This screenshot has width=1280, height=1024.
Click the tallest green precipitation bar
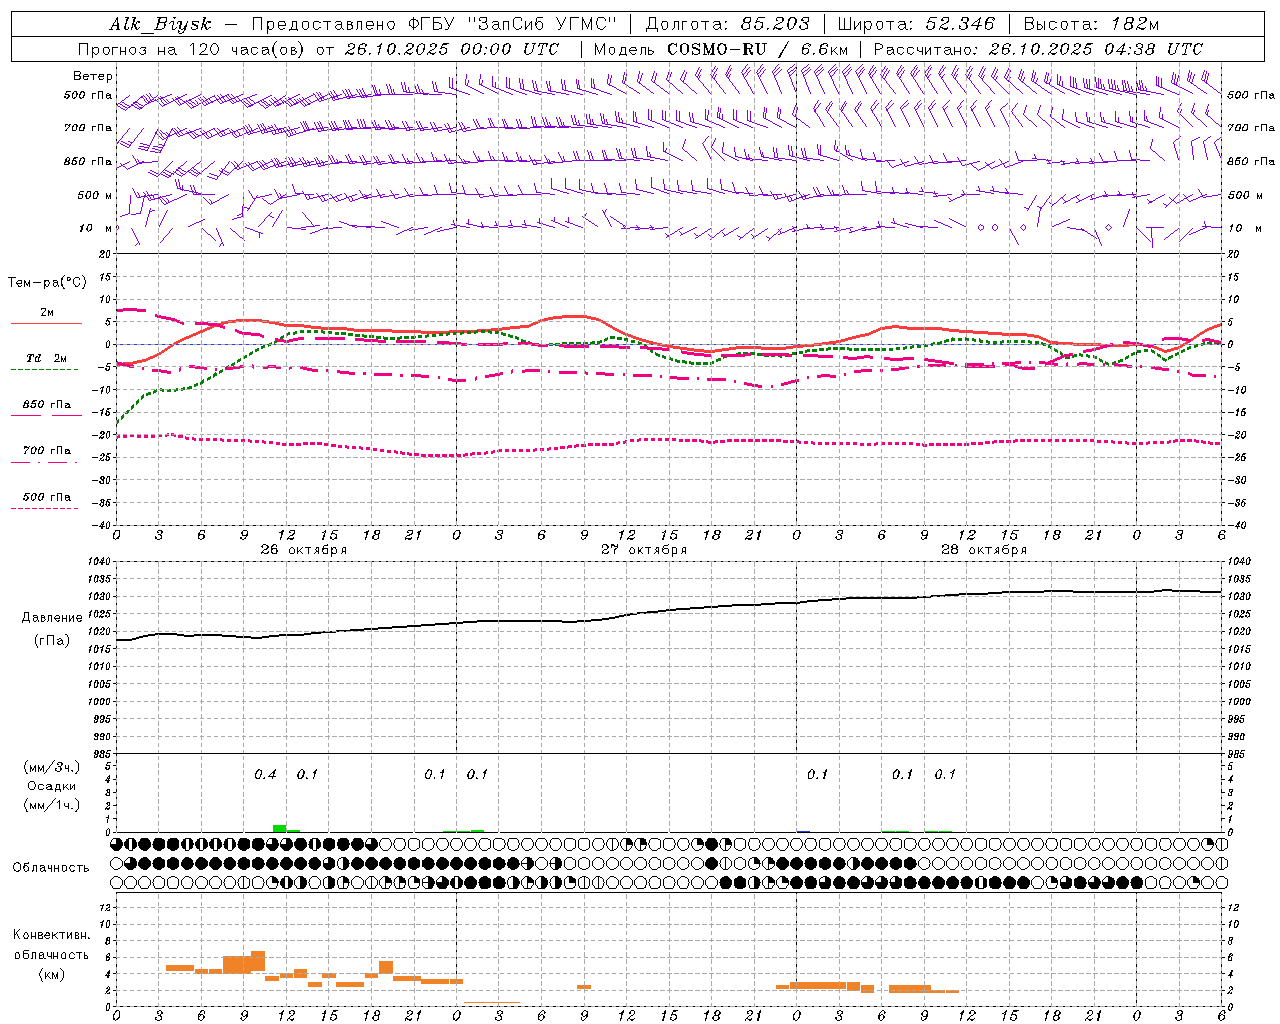pos(280,828)
